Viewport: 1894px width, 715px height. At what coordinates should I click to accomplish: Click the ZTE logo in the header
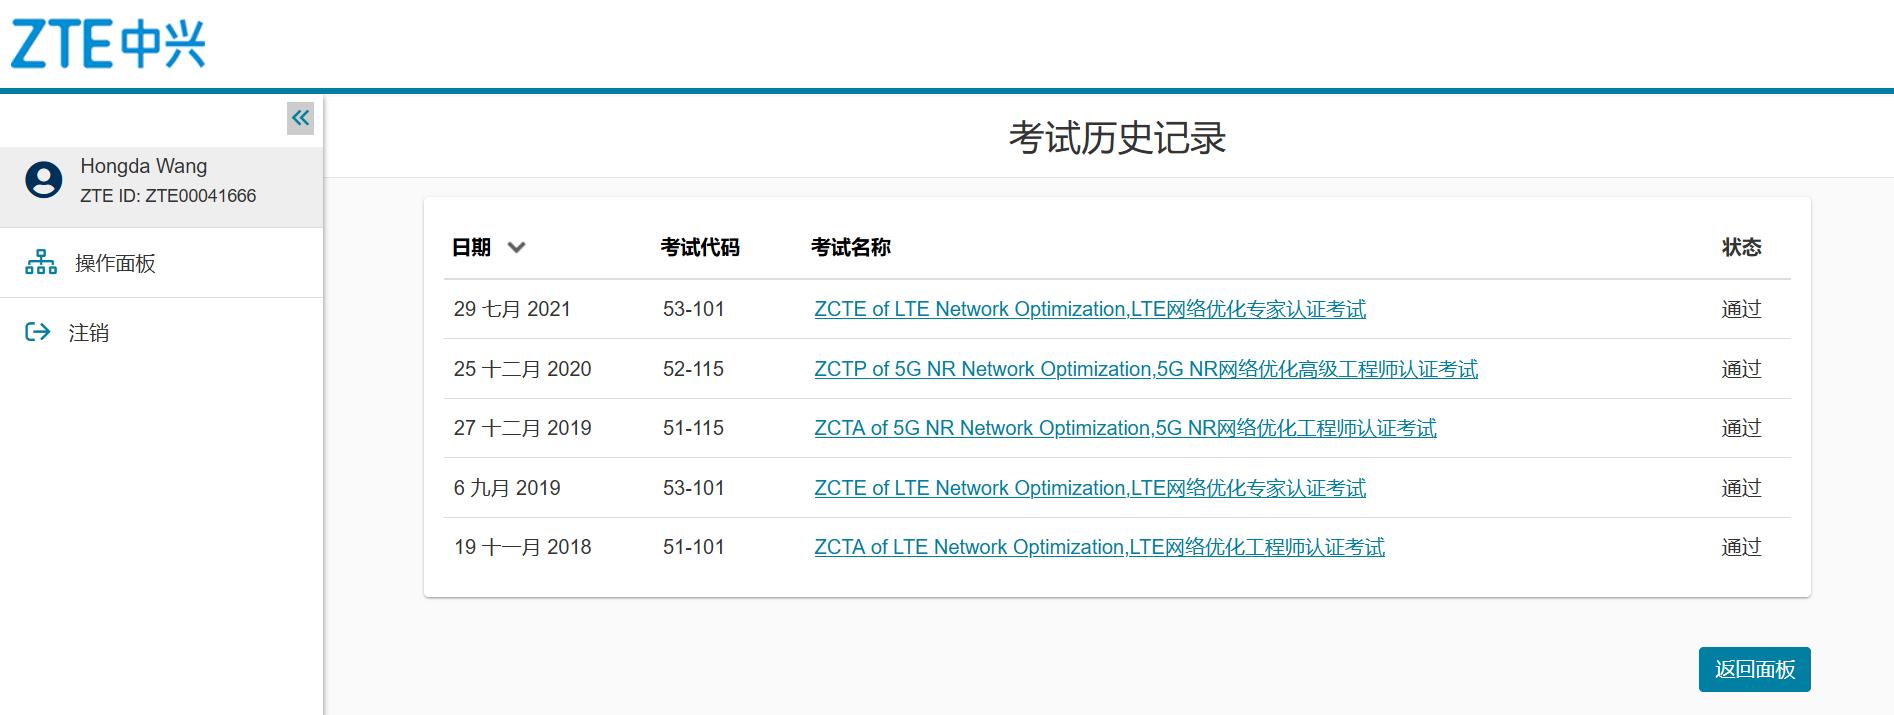coord(108,44)
